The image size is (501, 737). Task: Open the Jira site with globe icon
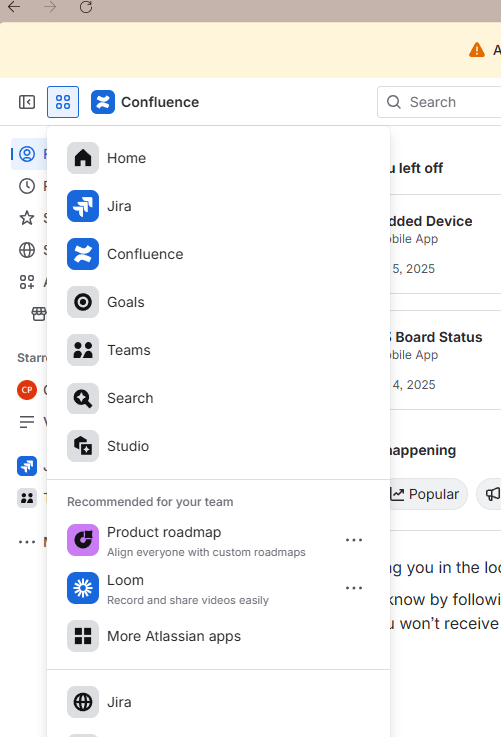pos(218,702)
